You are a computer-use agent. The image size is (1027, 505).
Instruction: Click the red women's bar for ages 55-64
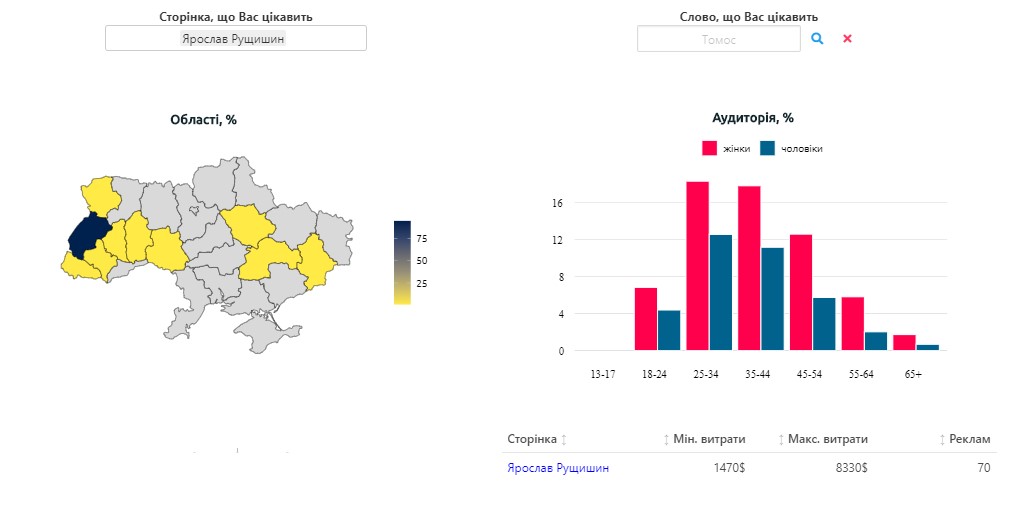pos(852,323)
